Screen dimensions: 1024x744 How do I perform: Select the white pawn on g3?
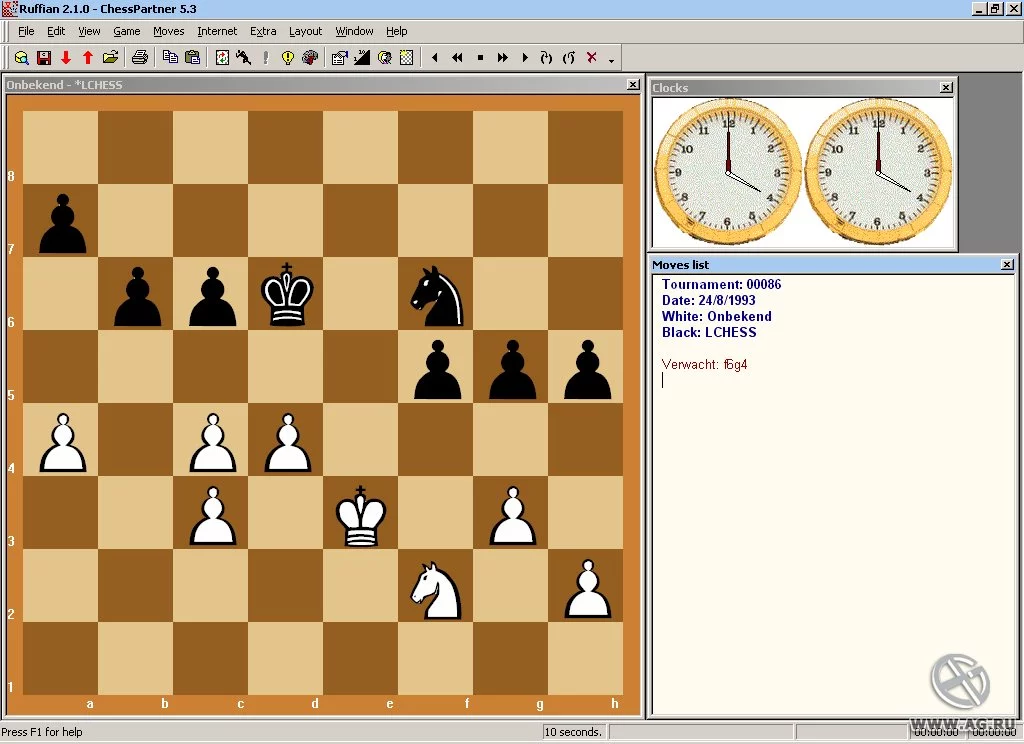pyautogui.click(x=511, y=513)
